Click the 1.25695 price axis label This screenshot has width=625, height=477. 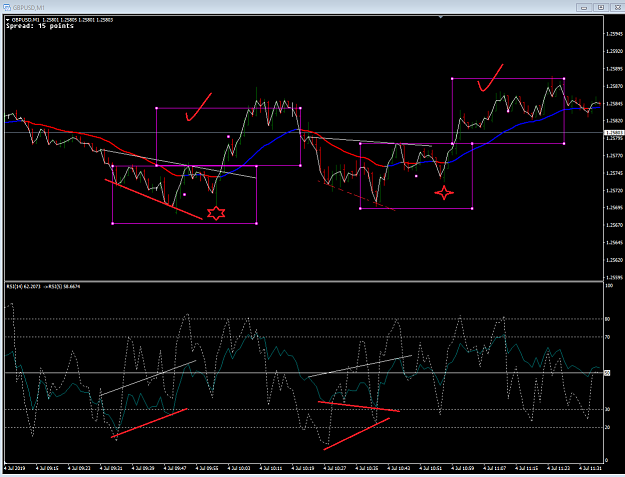(x=614, y=208)
